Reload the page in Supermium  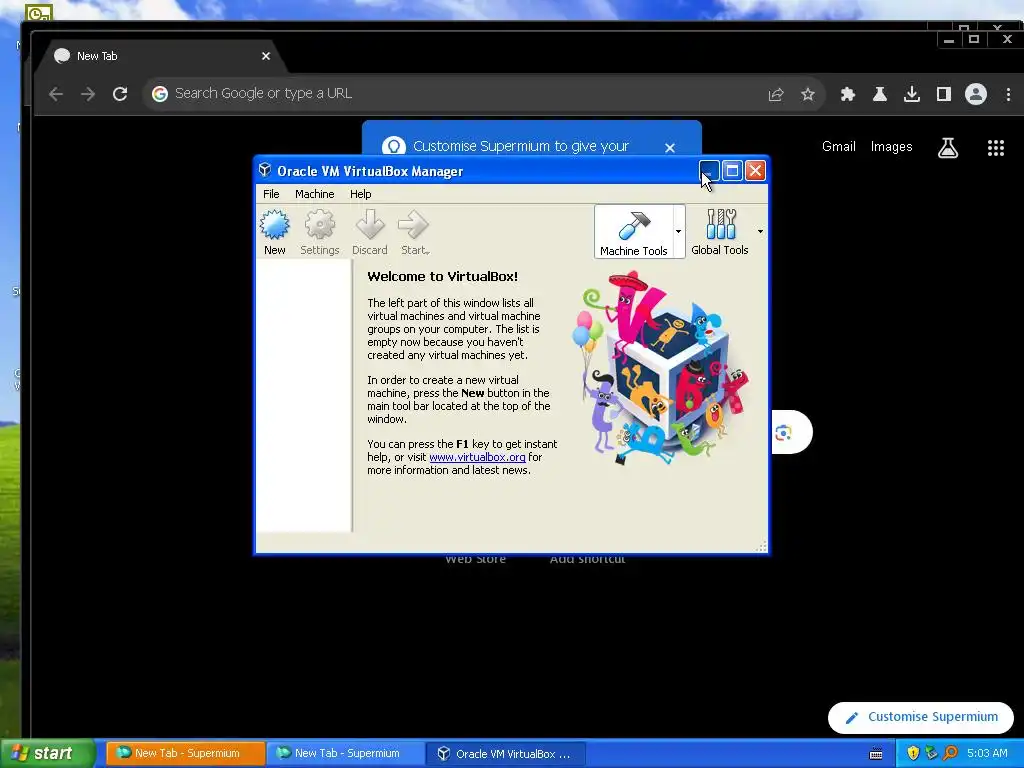coord(120,94)
